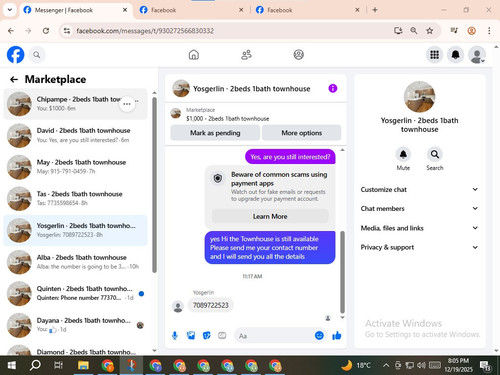The image size is (500, 375).
Task: Expand Customize chat section
Action: click(x=419, y=189)
